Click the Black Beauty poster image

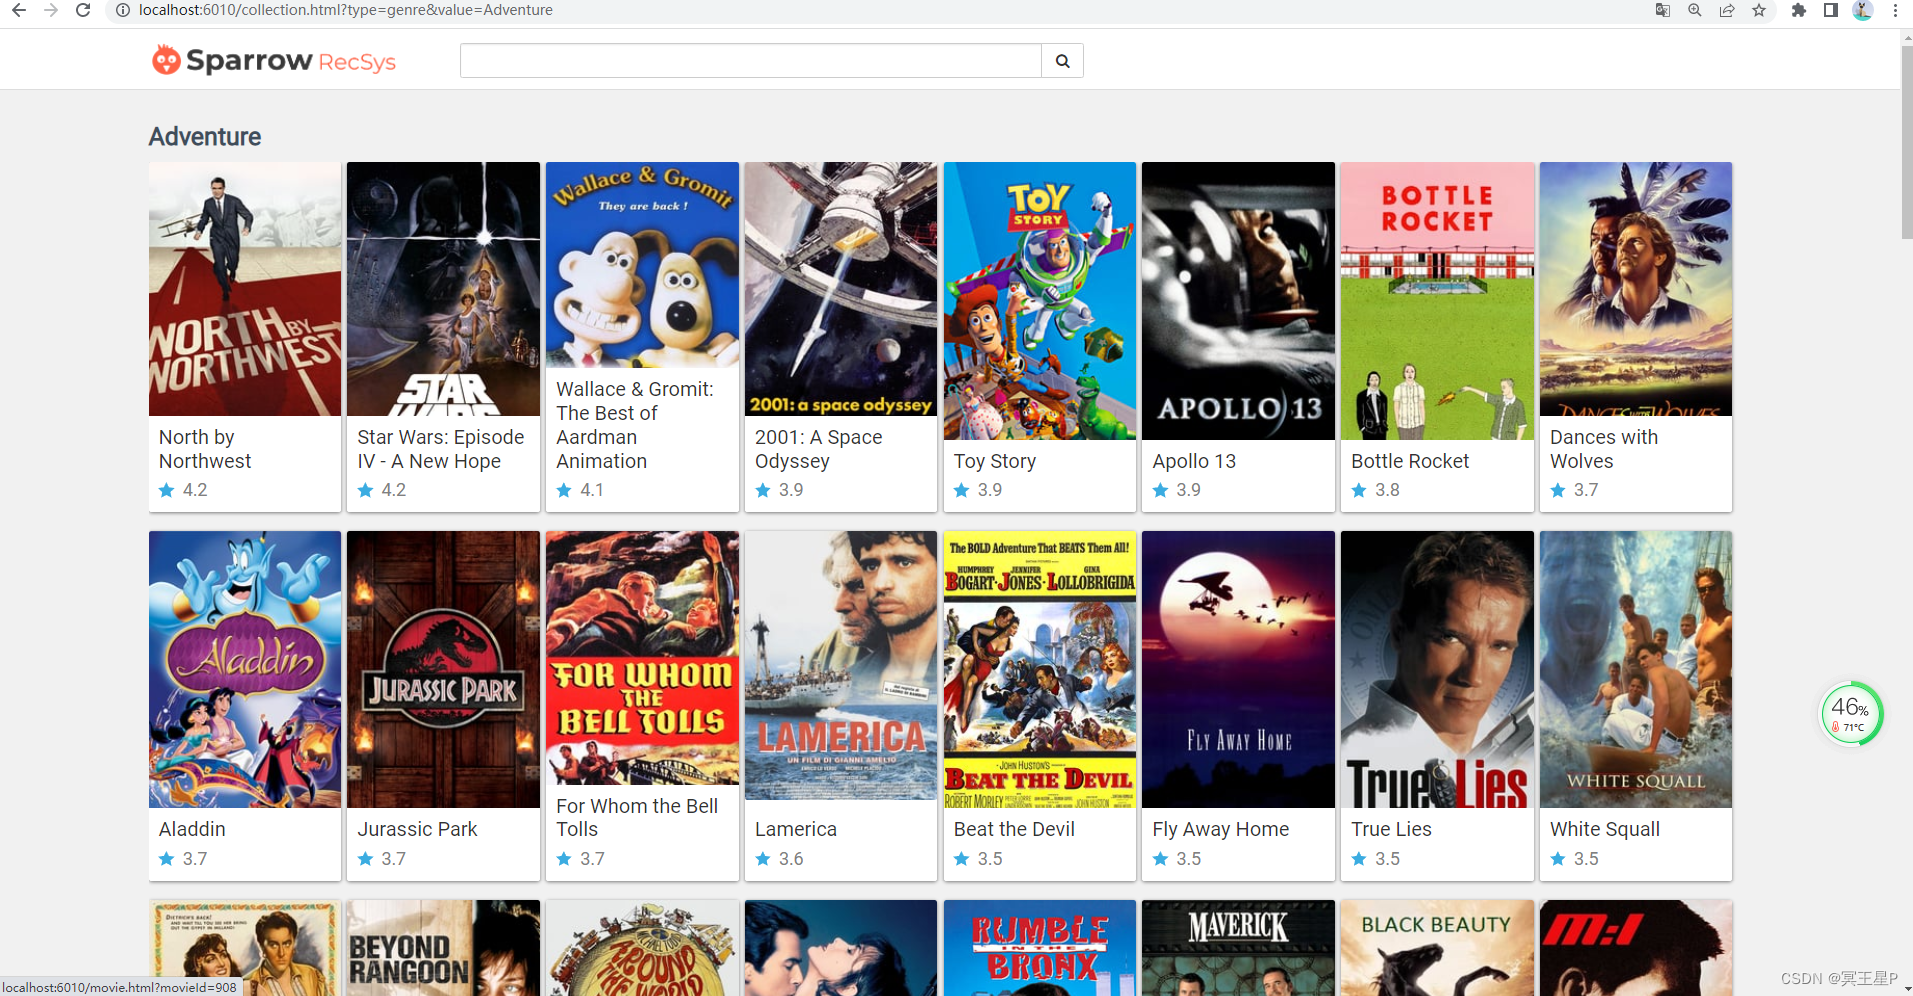point(1437,948)
